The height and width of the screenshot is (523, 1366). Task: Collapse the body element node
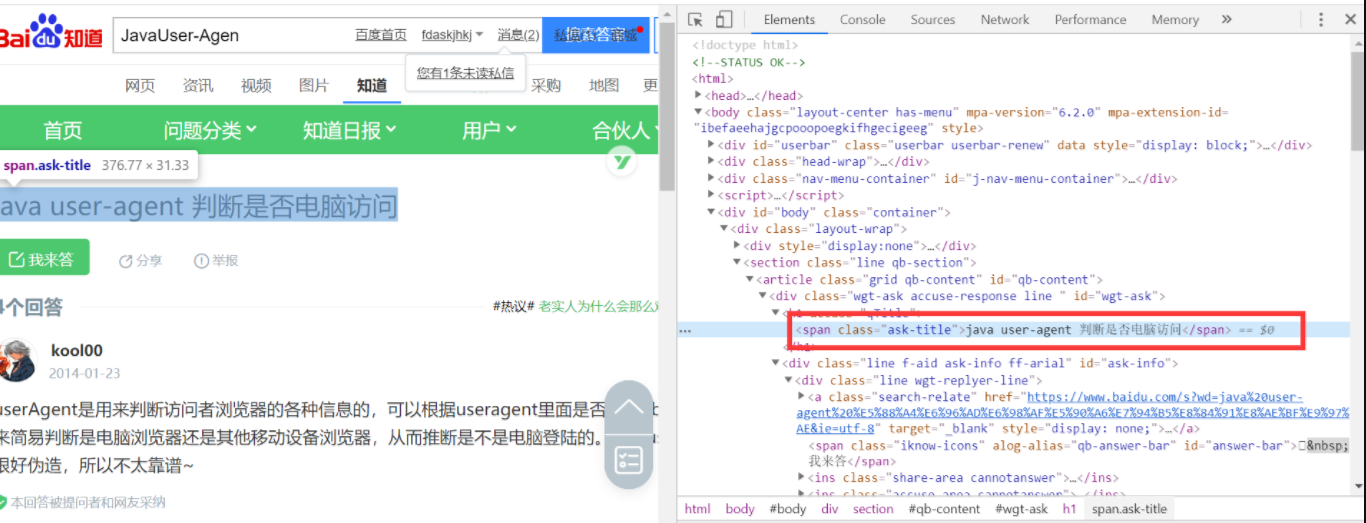[698, 112]
